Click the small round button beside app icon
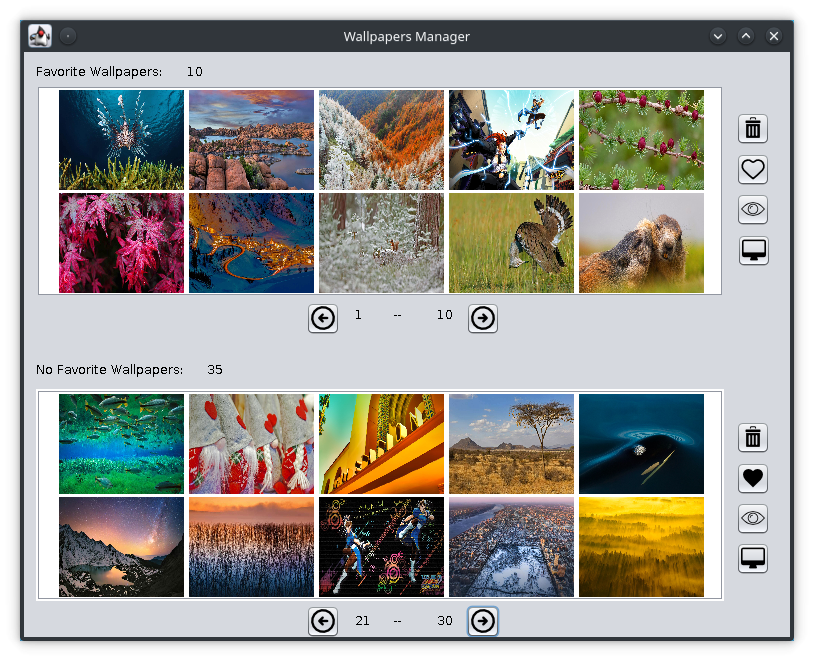The width and height of the screenshot is (814, 661). pyautogui.click(x=67, y=35)
